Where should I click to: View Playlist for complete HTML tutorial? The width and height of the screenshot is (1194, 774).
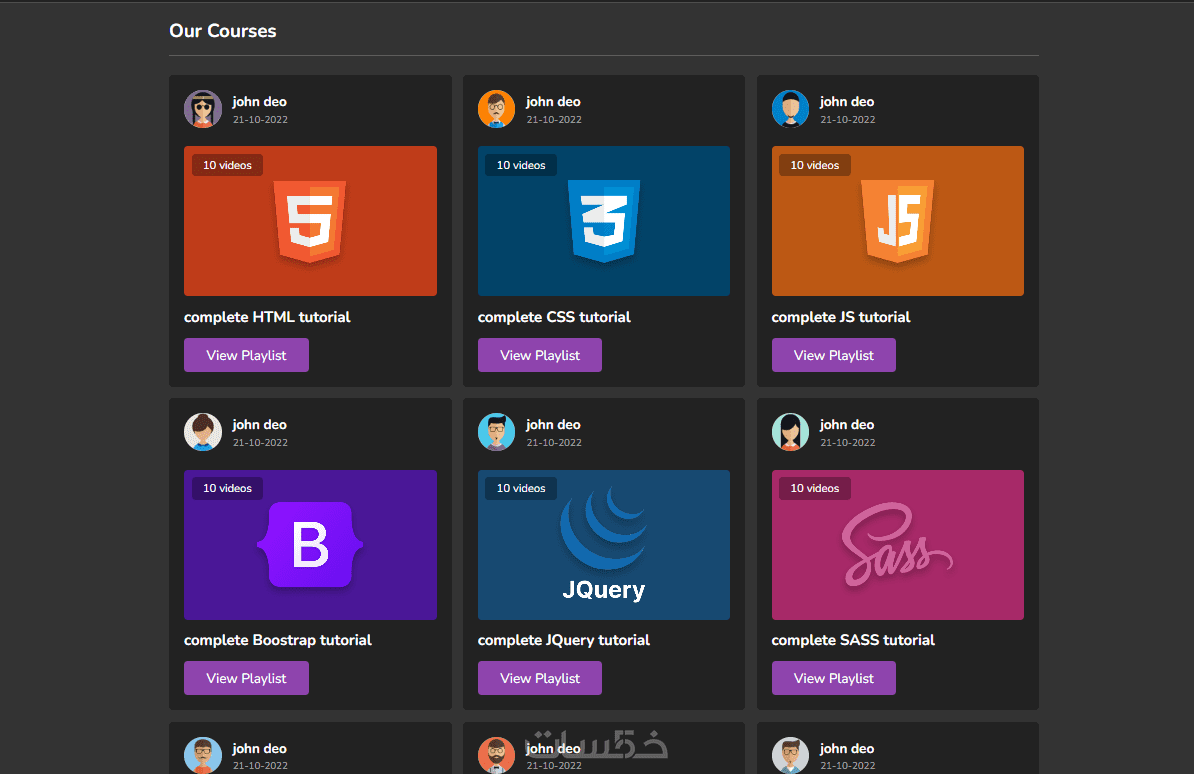246,355
